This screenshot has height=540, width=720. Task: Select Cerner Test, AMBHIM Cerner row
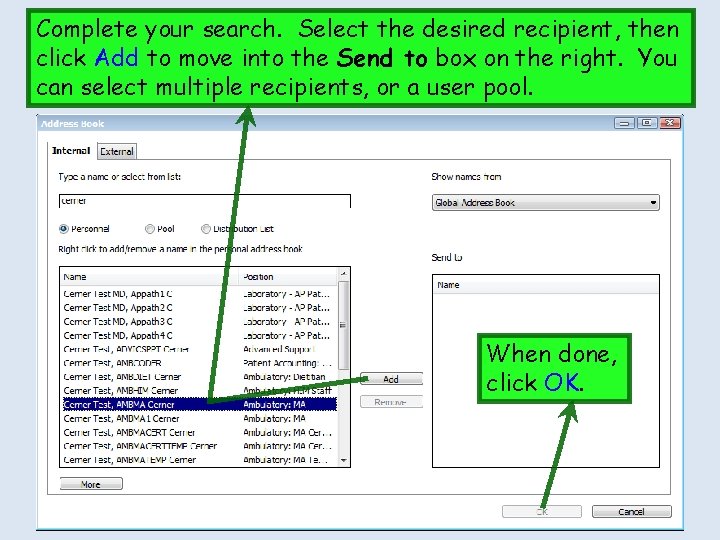click(x=199, y=391)
